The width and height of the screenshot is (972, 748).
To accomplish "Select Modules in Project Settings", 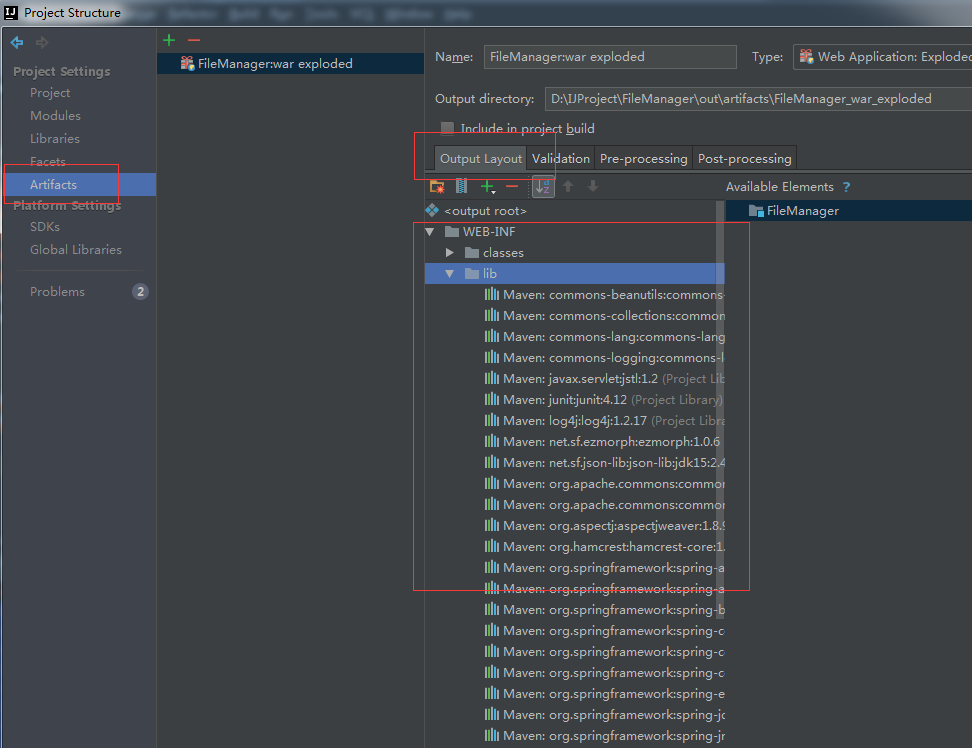I will (x=55, y=116).
